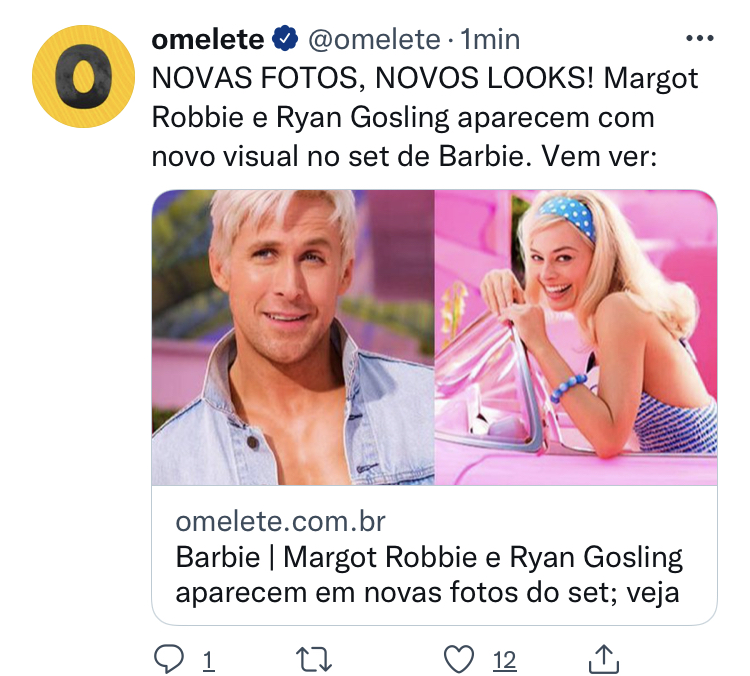
Task: Like the tweet with the heart icon
Action: tap(459, 659)
